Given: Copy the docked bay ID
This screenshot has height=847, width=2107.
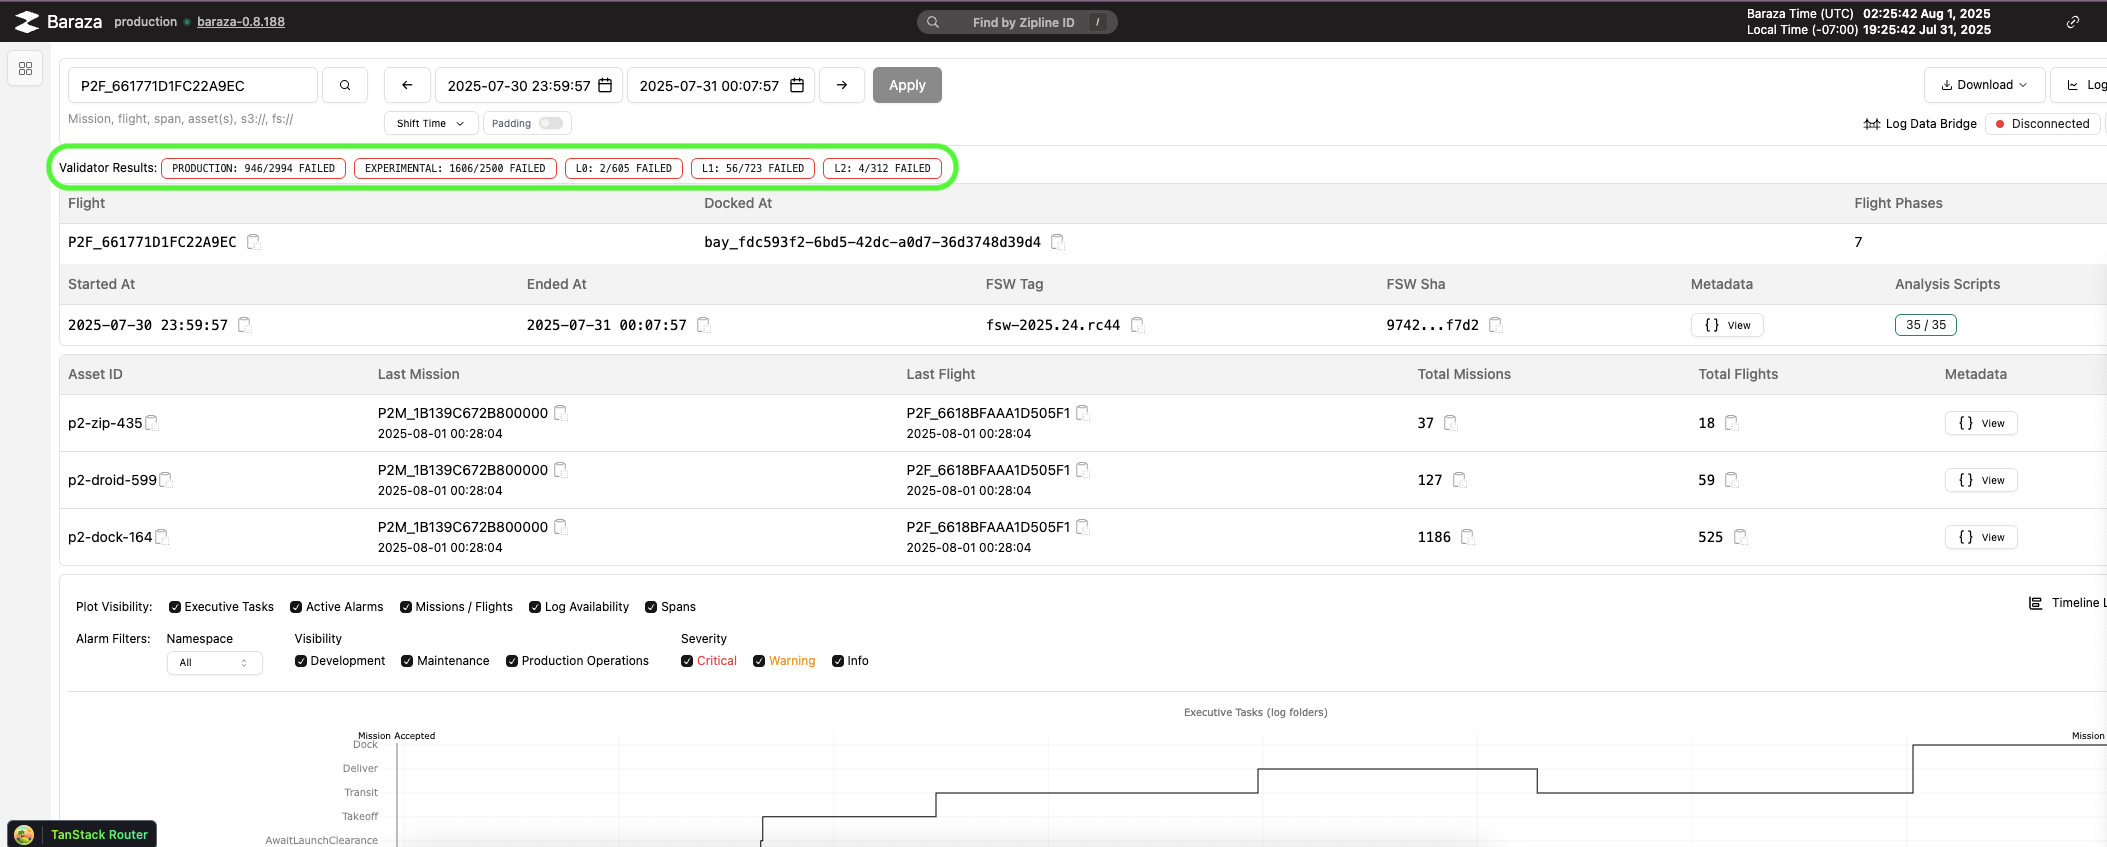Looking at the screenshot, I should pos(1058,242).
